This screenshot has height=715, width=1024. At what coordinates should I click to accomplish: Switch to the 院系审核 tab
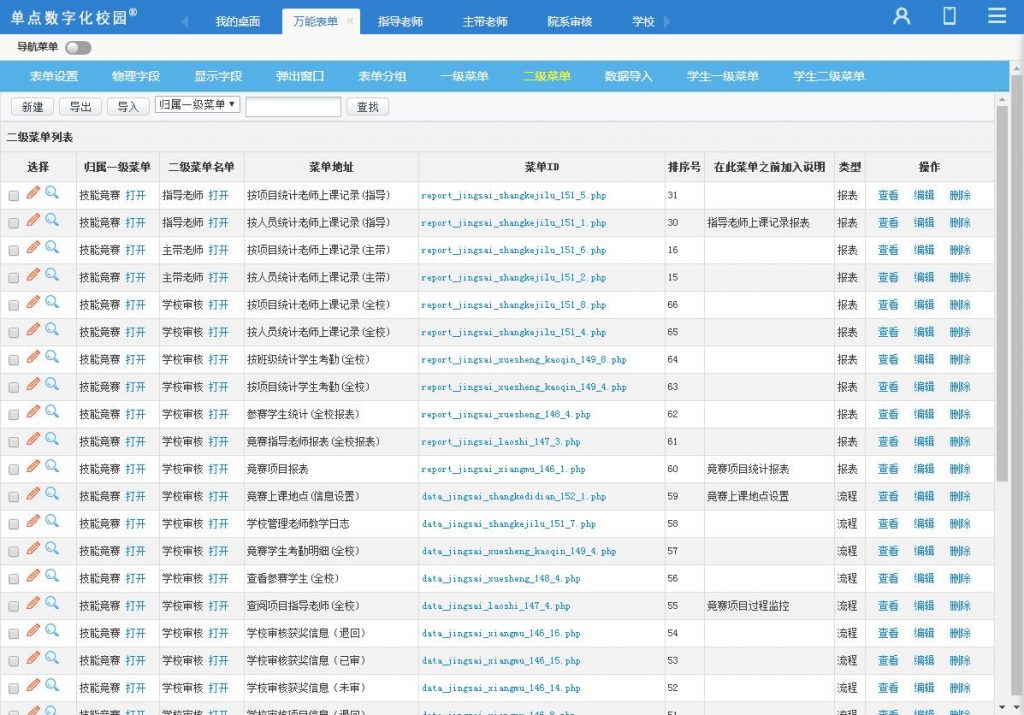coord(569,22)
